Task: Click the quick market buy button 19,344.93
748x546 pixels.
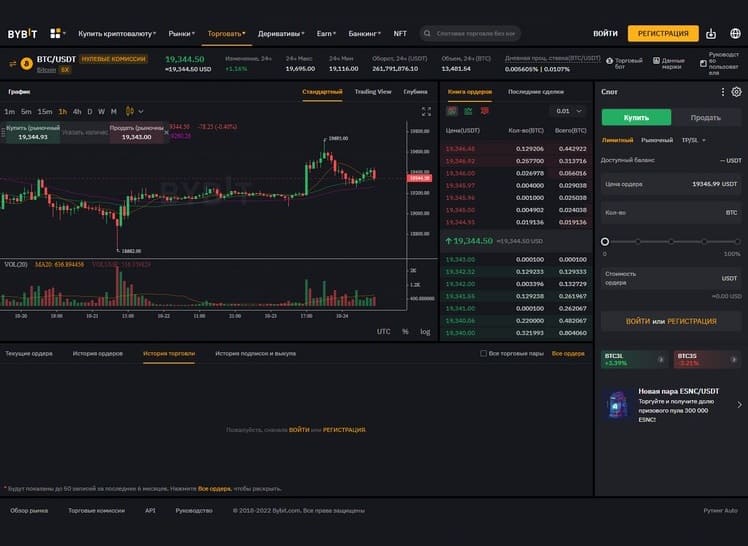Action: [x=33, y=133]
